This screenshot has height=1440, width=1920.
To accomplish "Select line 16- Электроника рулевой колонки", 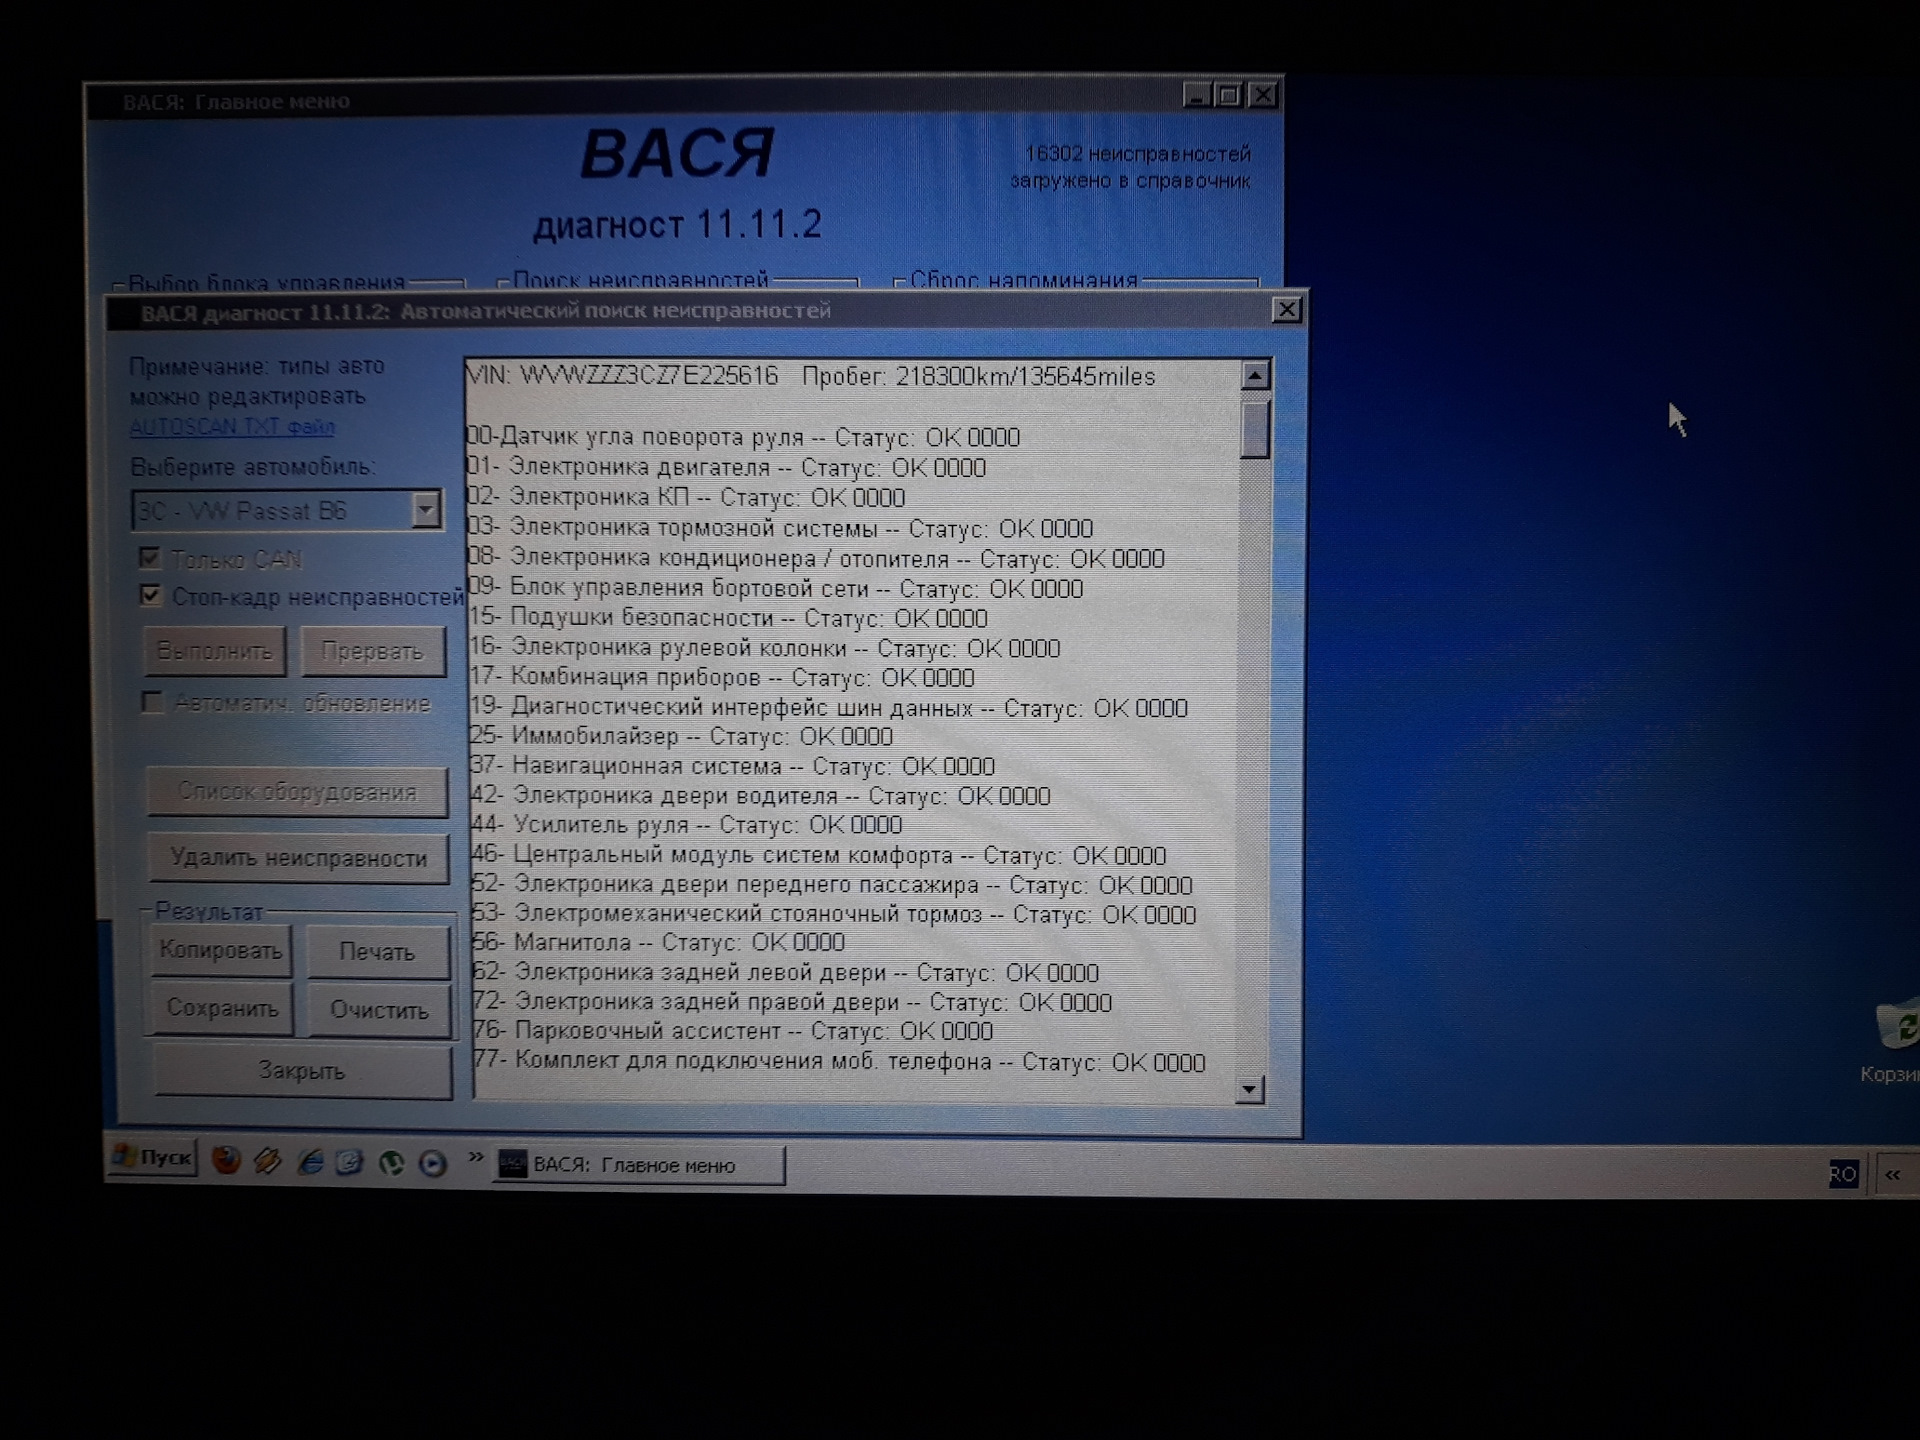I will (x=765, y=648).
